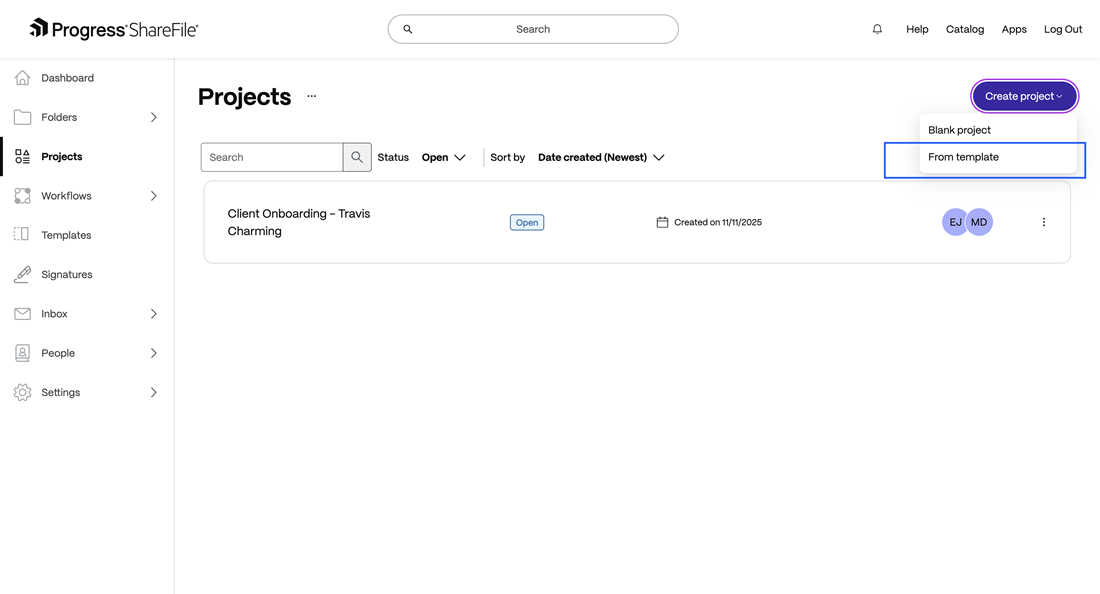
Task: Click the magnifier button beside projects search
Action: (357, 157)
